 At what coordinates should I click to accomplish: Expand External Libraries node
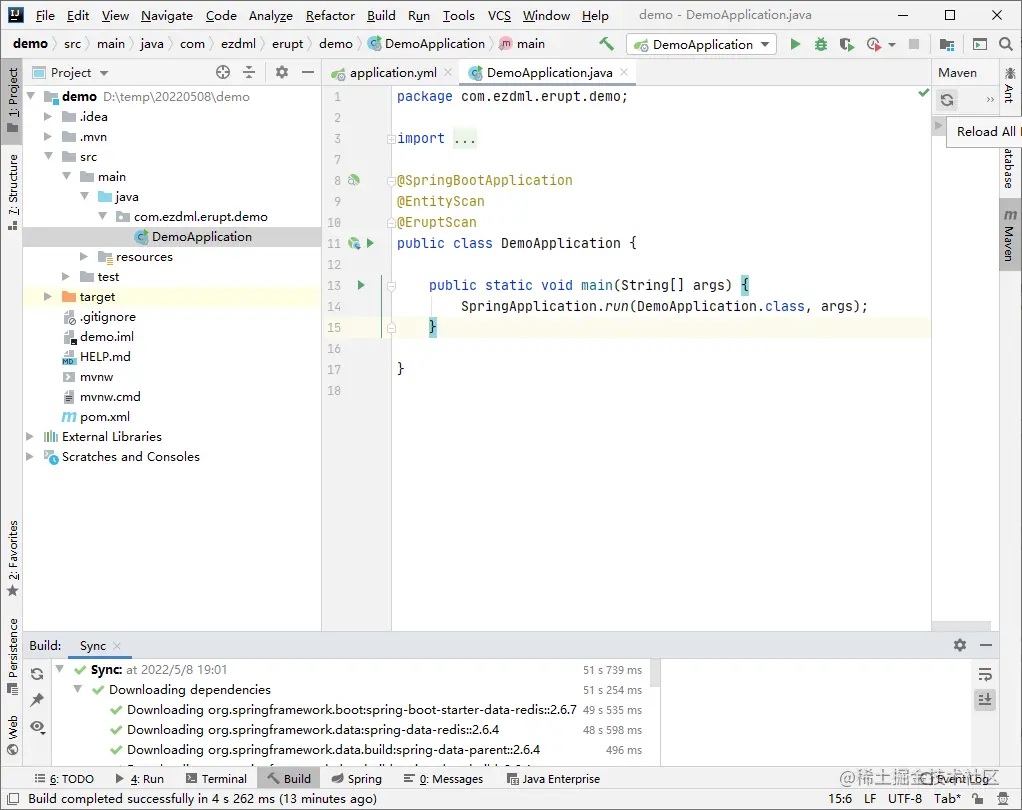[29, 437]
